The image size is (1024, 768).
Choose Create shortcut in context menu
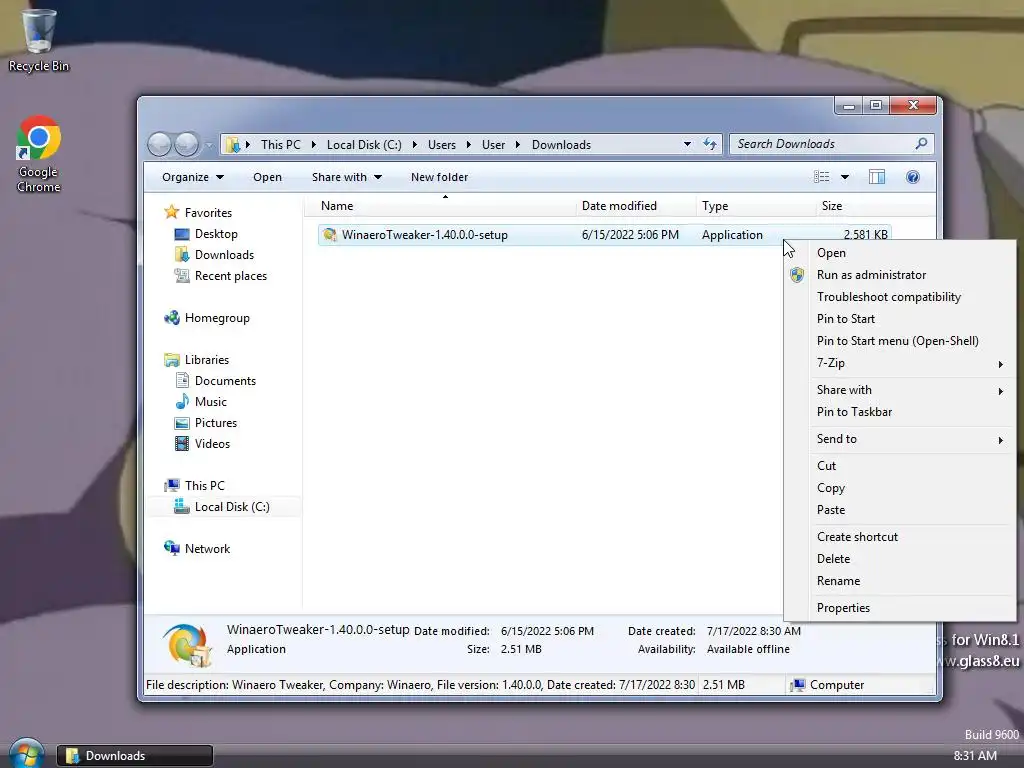tap(900, 537)
